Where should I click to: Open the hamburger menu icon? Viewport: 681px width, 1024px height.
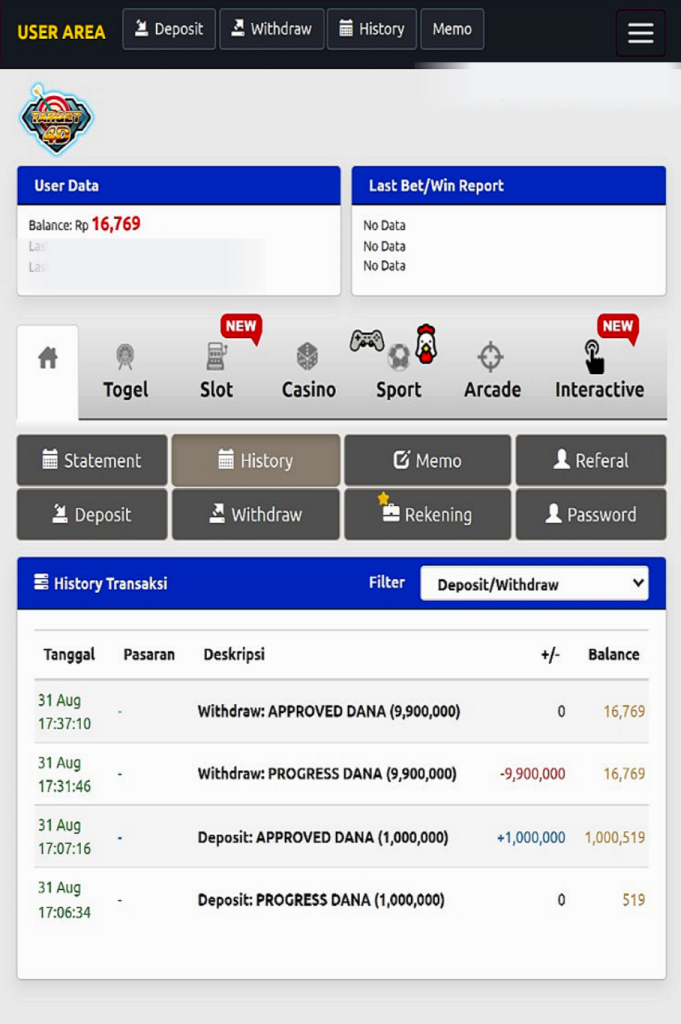[x=640, y=33]
